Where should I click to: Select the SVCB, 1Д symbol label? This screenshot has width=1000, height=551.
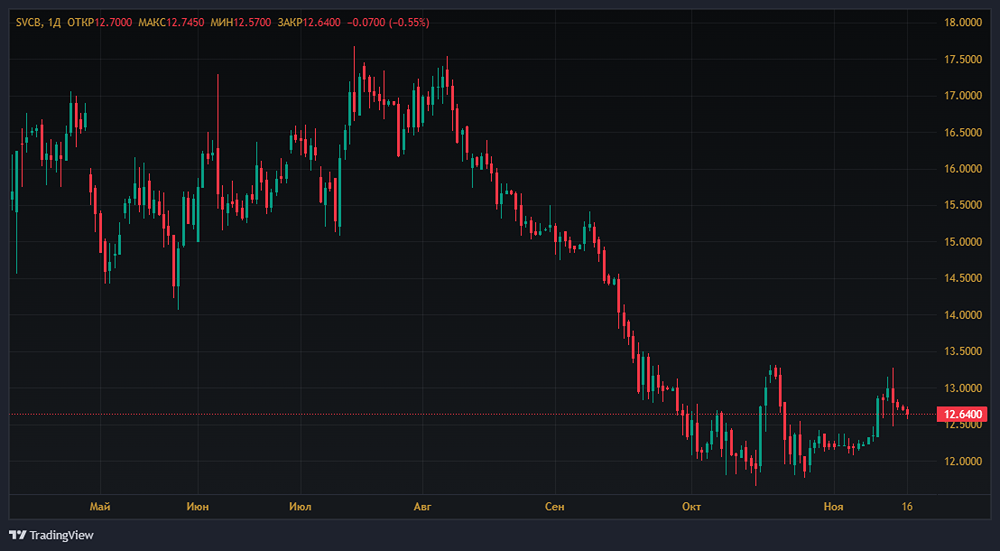coord(39,22)
